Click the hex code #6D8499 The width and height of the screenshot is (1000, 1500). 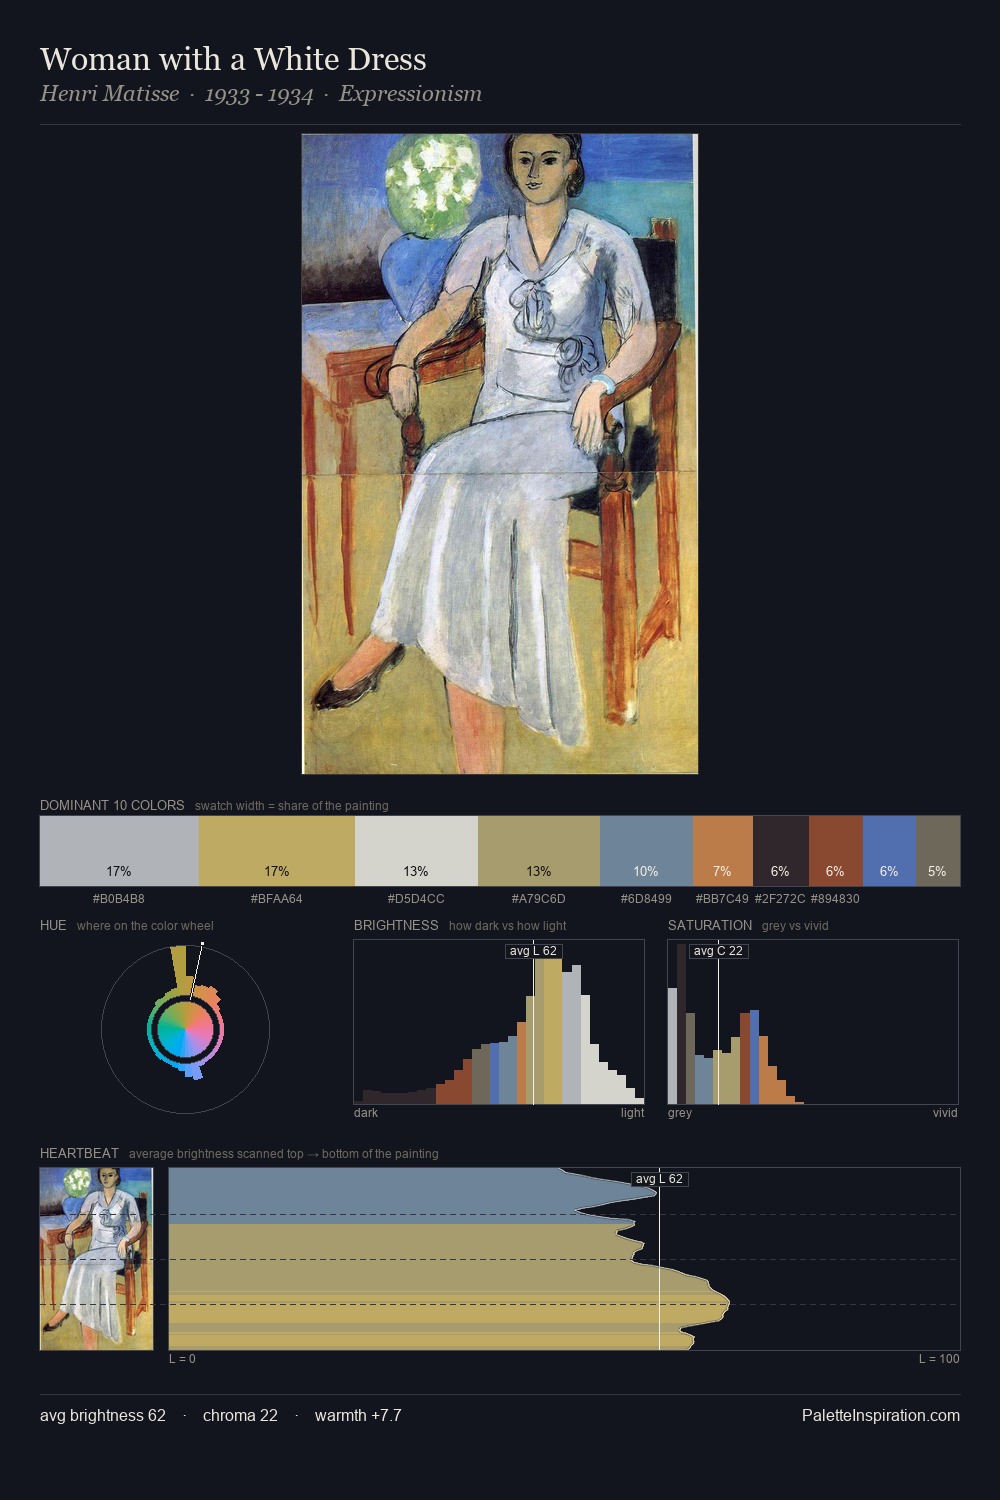point(646,898)
